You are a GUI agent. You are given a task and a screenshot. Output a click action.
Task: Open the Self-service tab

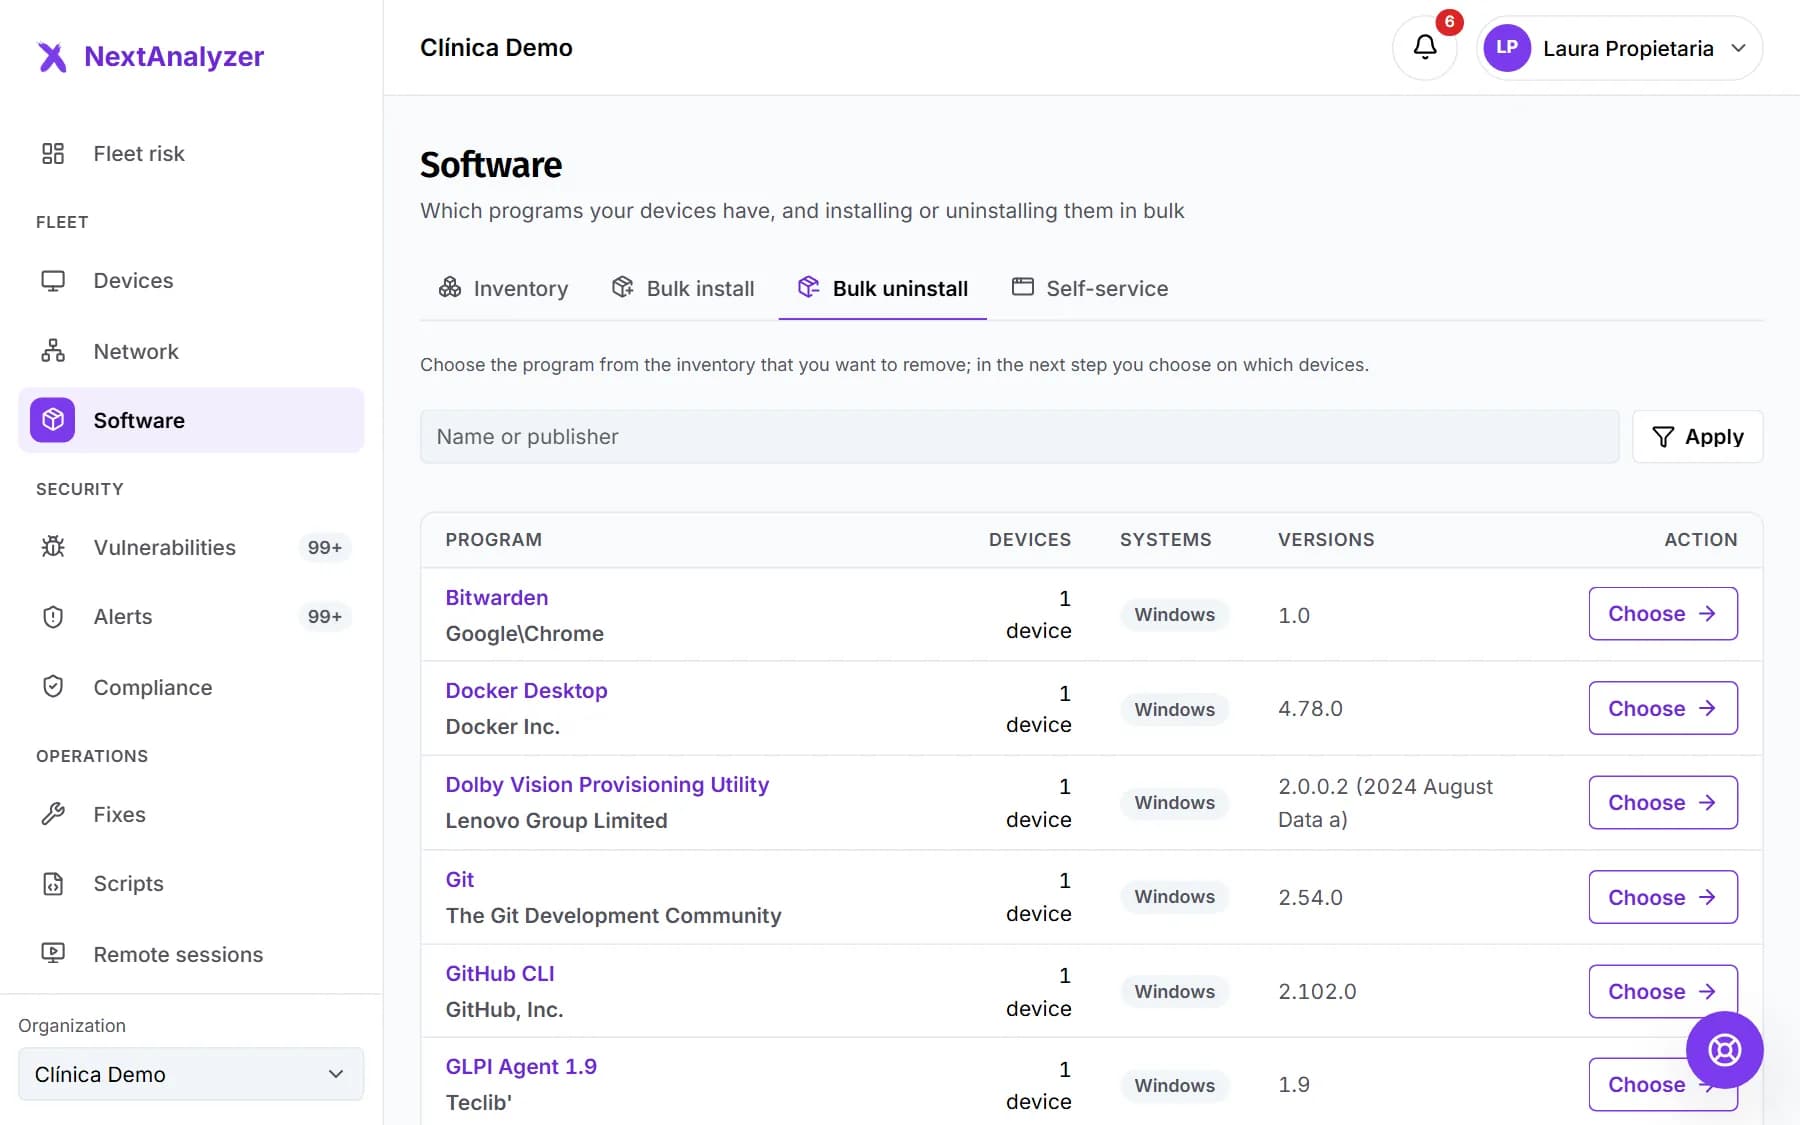click(1090, 288)
